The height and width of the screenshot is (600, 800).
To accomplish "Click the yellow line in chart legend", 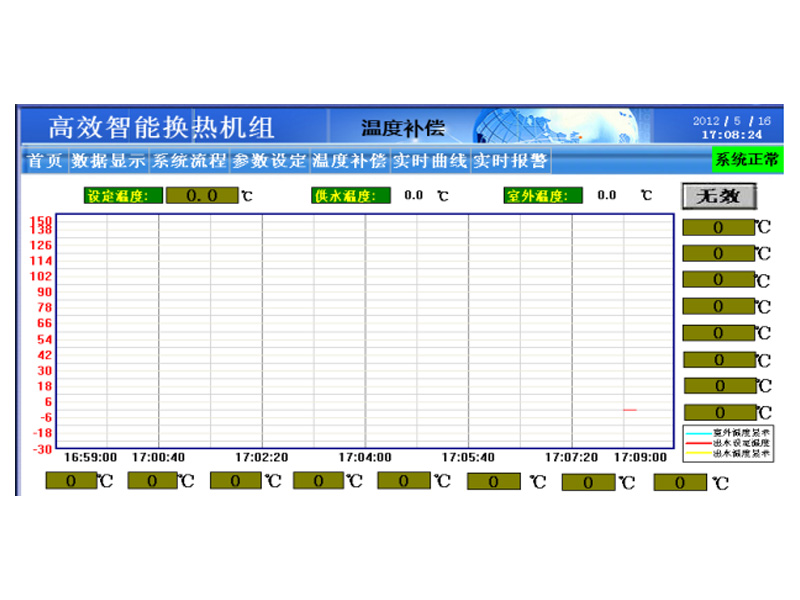I will click(x=698, y=453).
